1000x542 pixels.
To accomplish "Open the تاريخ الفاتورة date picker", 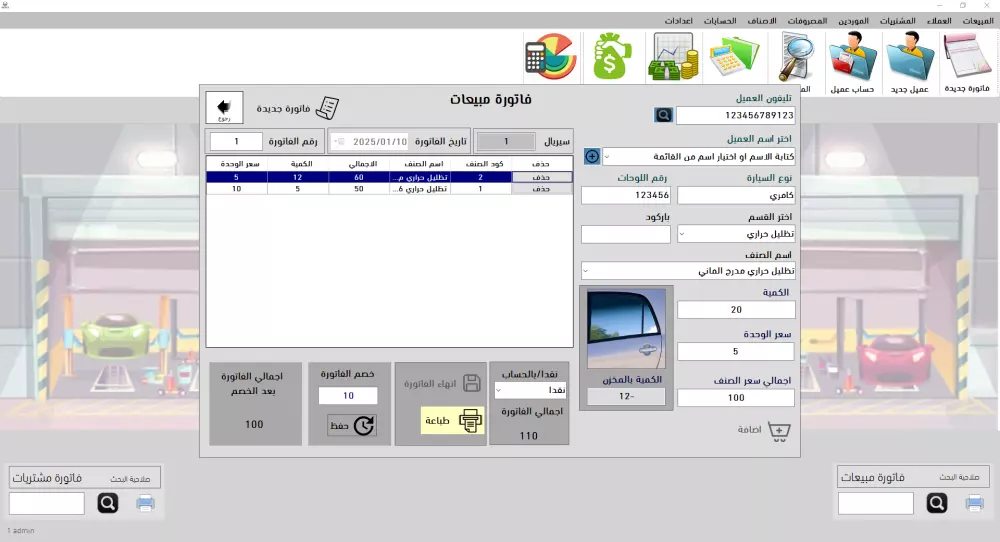I will coord(339,142).
